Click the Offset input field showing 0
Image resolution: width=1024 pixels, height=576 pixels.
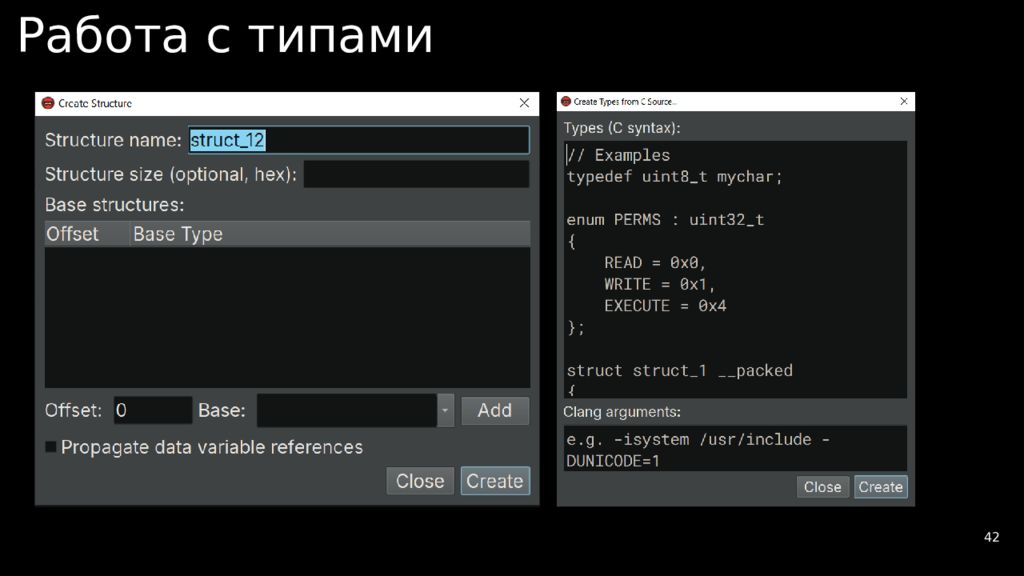tap(152, 410)
